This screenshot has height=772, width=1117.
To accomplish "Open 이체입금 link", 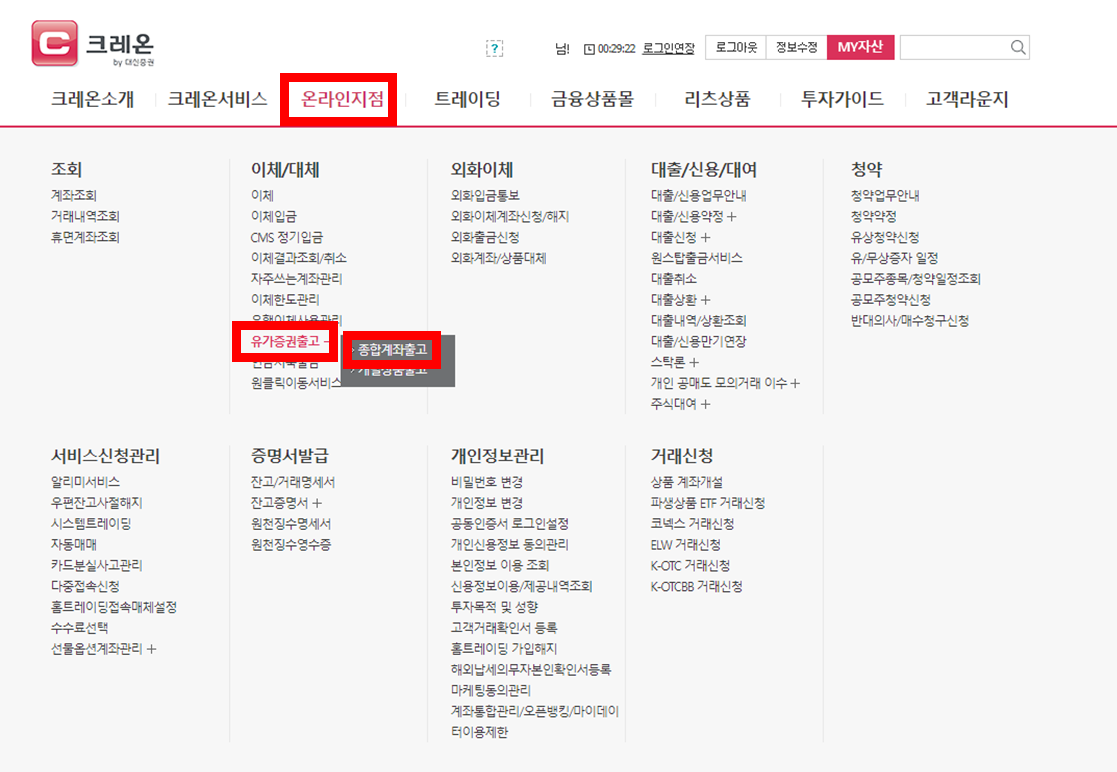I will (274, 217).
